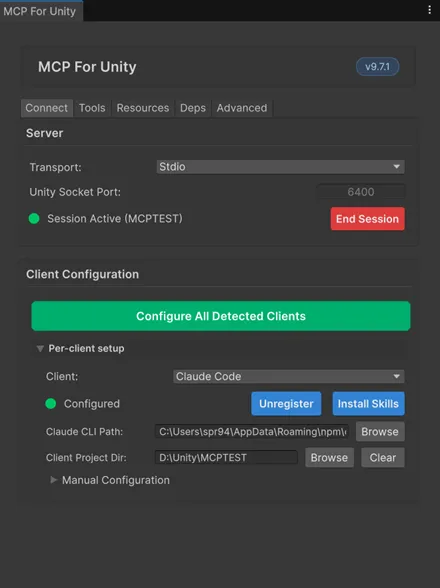Click the Client Project Dir field
440x588 pixels.
point(226,458)
